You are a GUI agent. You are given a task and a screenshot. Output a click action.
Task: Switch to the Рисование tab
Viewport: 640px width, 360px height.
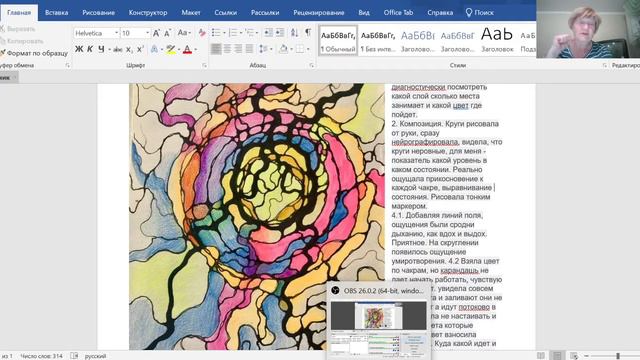tap(98, 13)
